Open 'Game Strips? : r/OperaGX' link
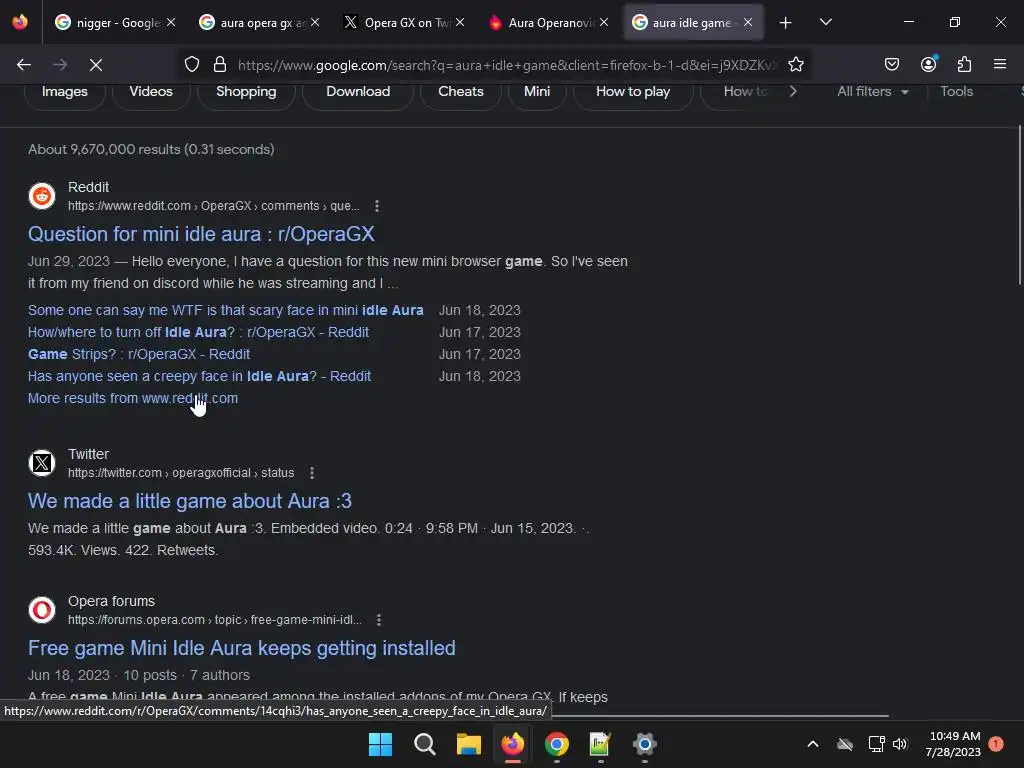The height and width of the screenshot is (768, 1024). tap(139, 354)
